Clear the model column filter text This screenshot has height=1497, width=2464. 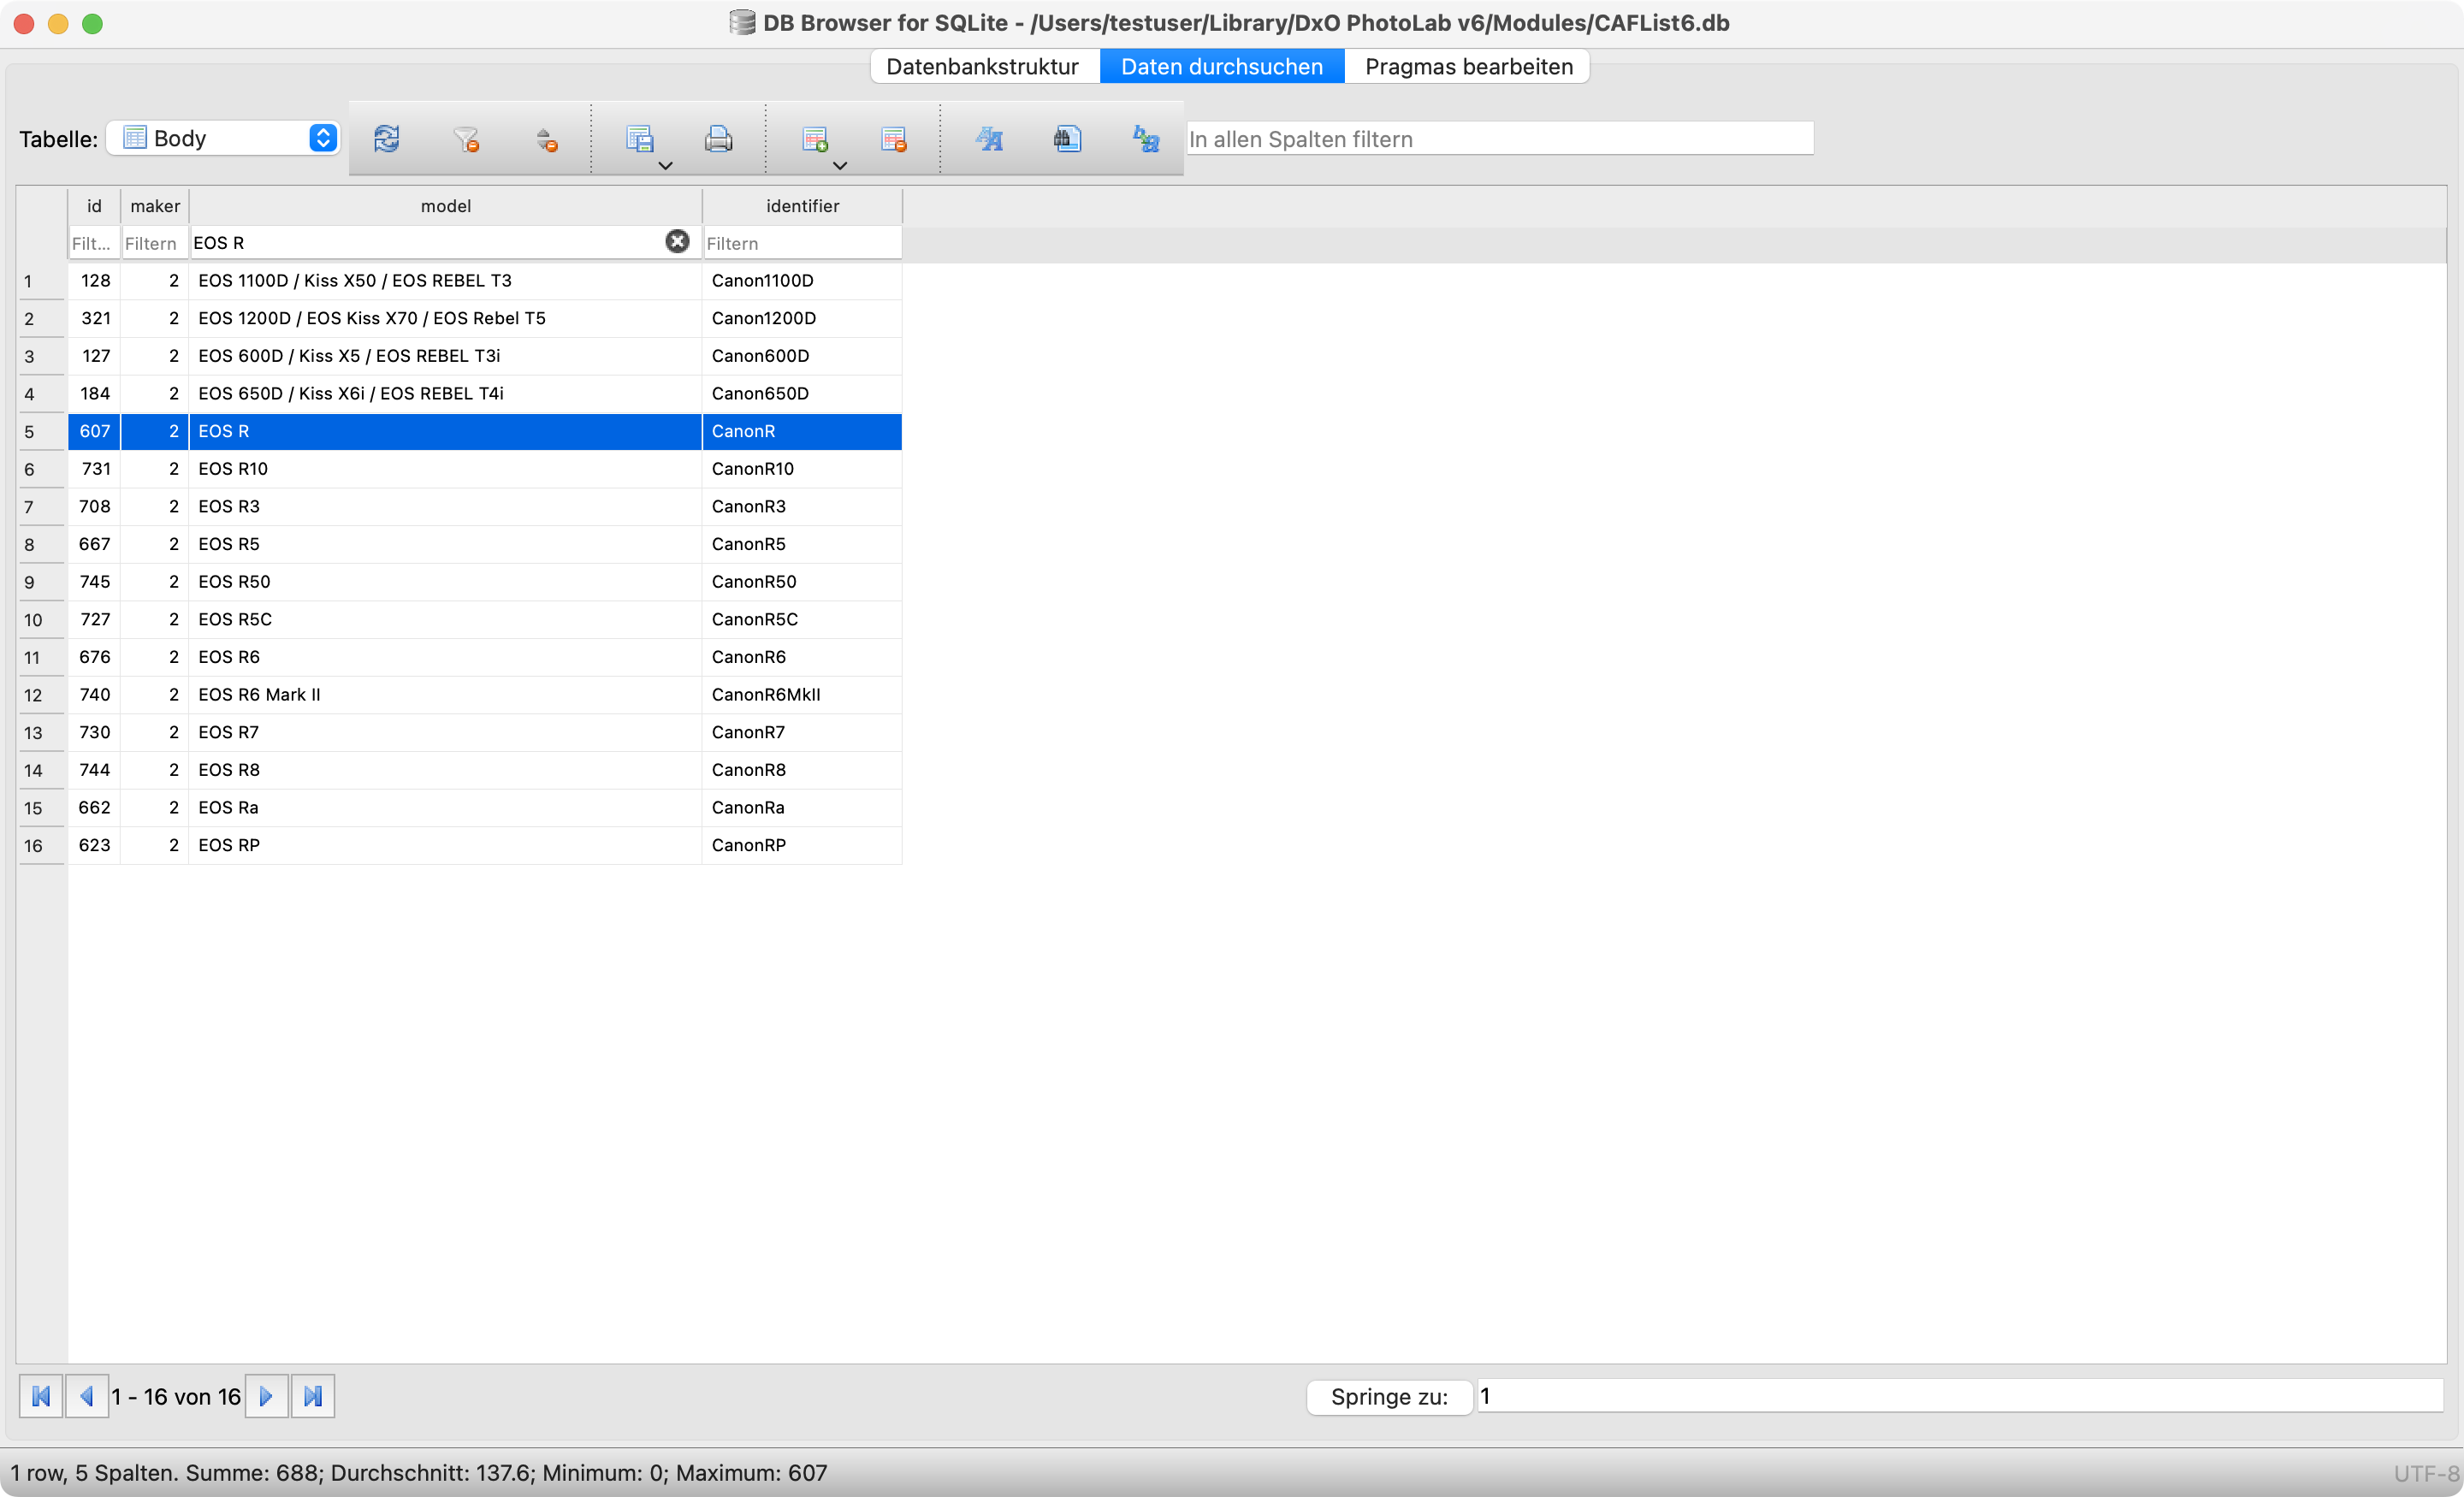coord(677,242)
